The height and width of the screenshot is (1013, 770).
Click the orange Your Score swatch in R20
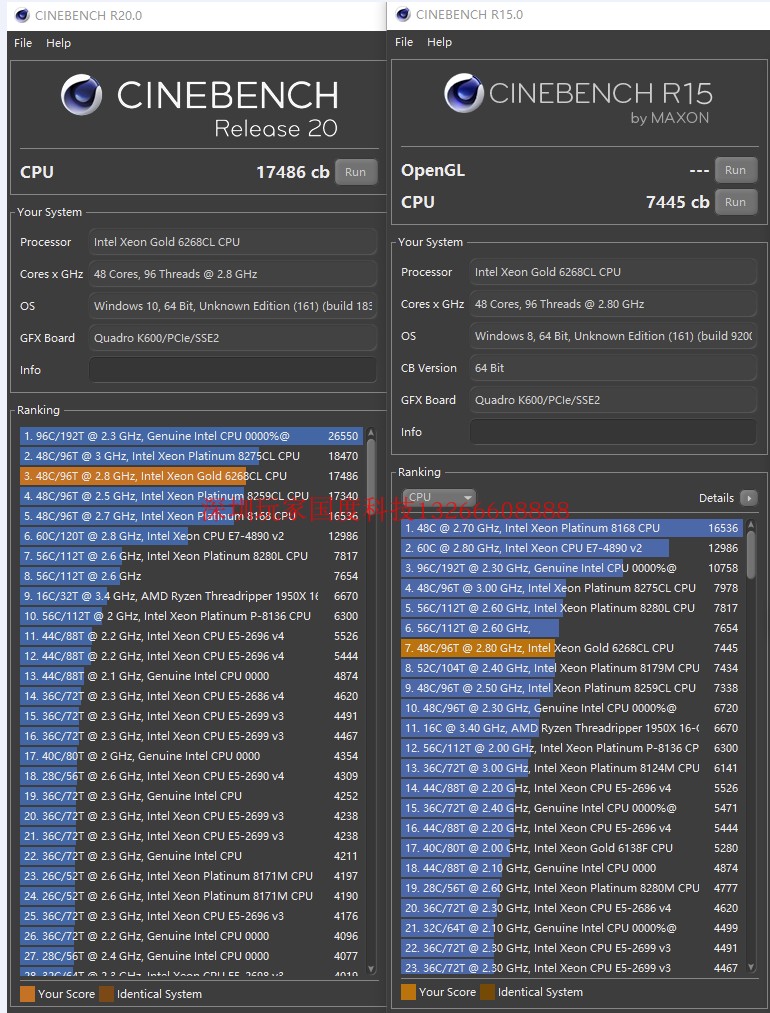point(27,994)
